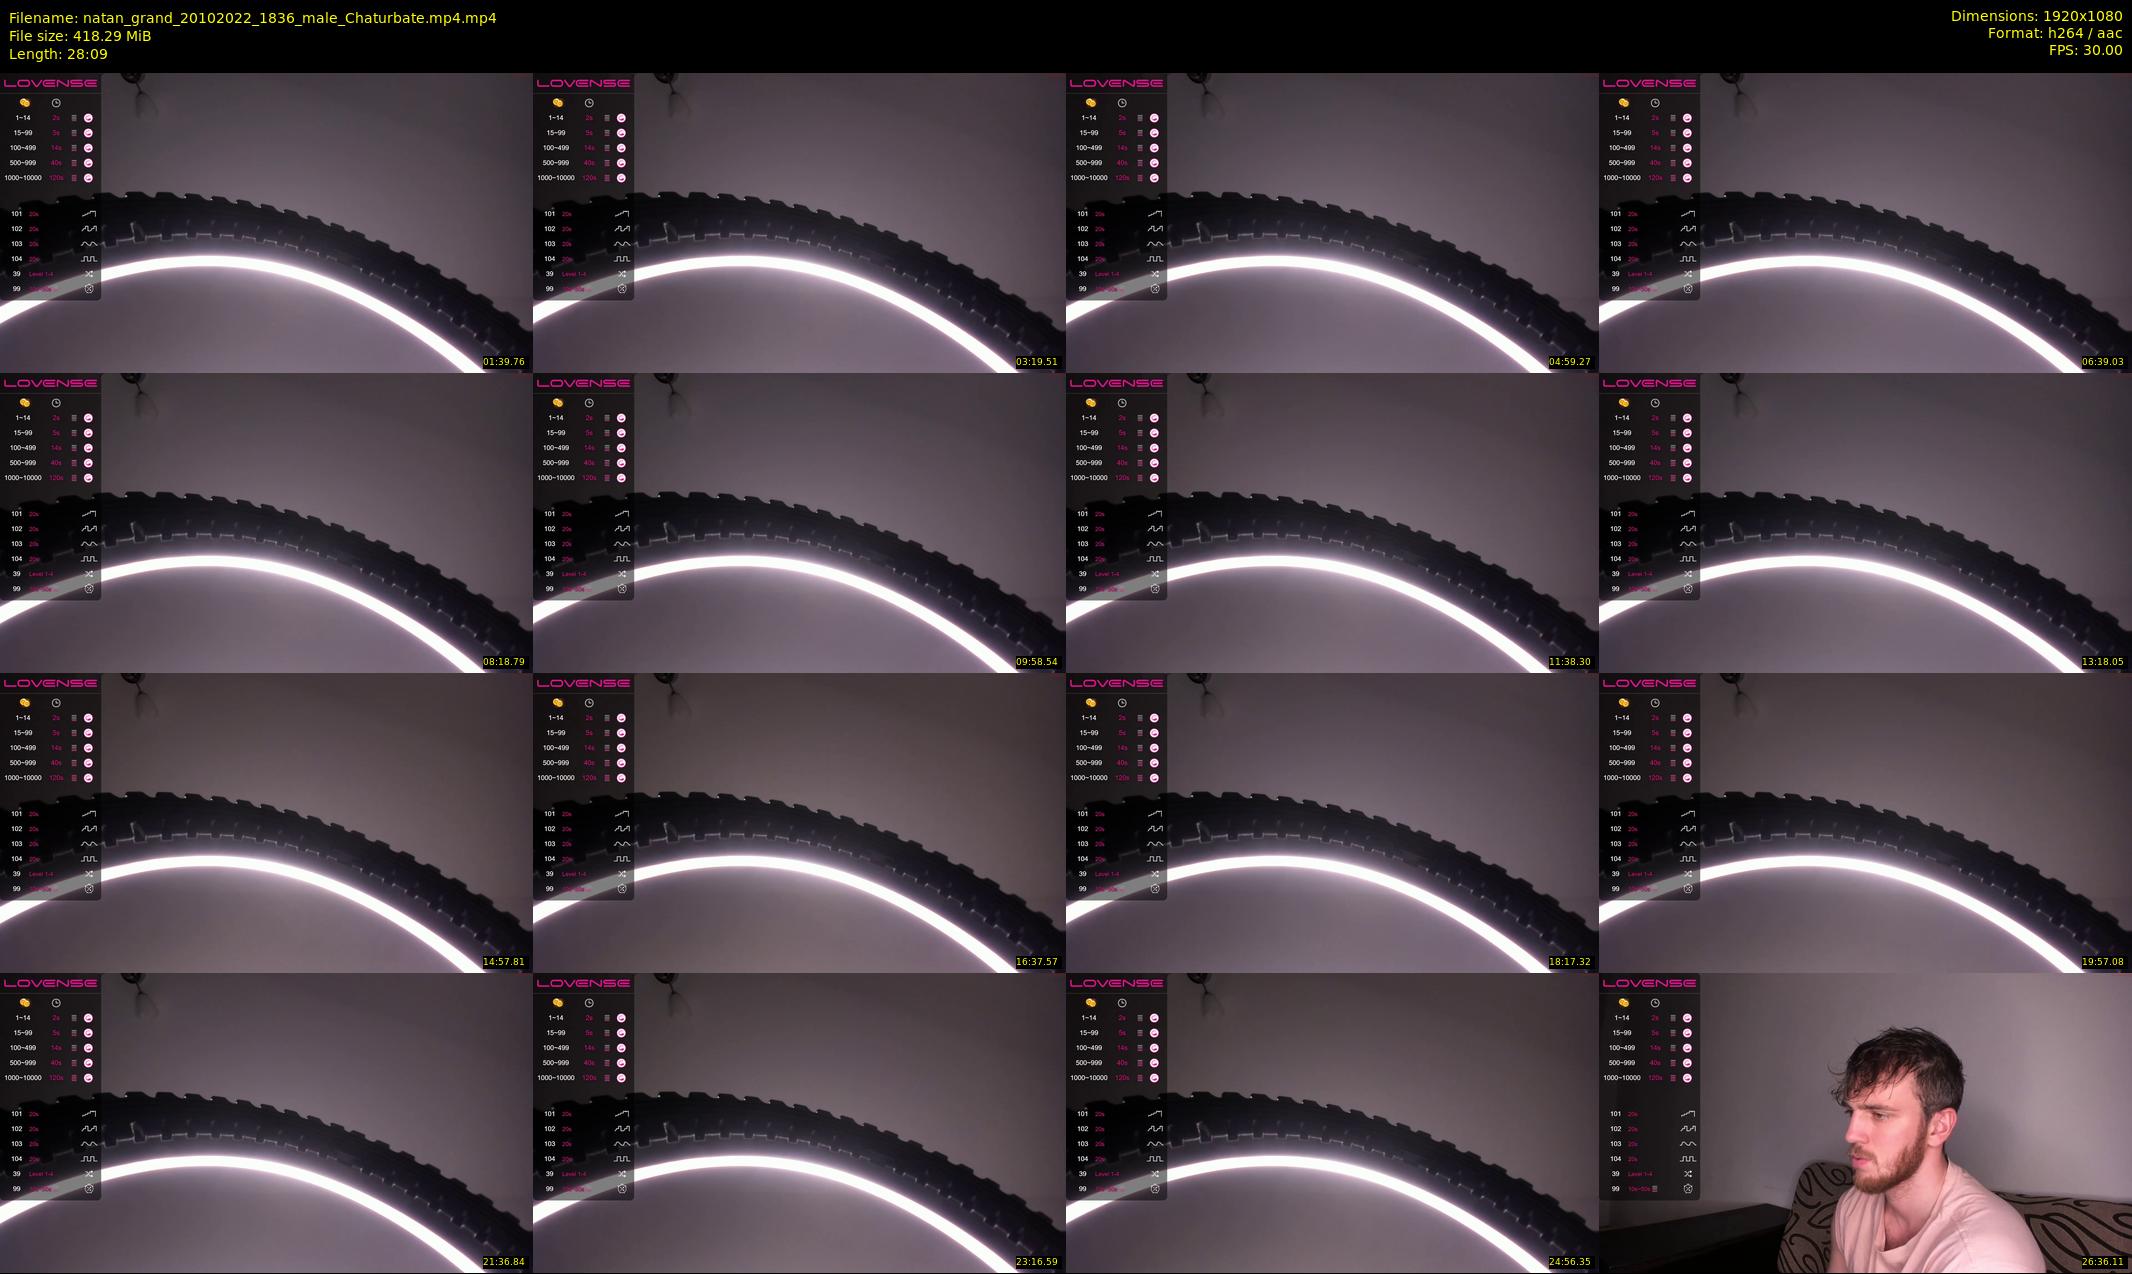Click the square pulse icon for level 104 in the 06:39.03 frame
Image resolution: width=2132 pixels, height=1274 pixels.
[x=1688, y=259]
